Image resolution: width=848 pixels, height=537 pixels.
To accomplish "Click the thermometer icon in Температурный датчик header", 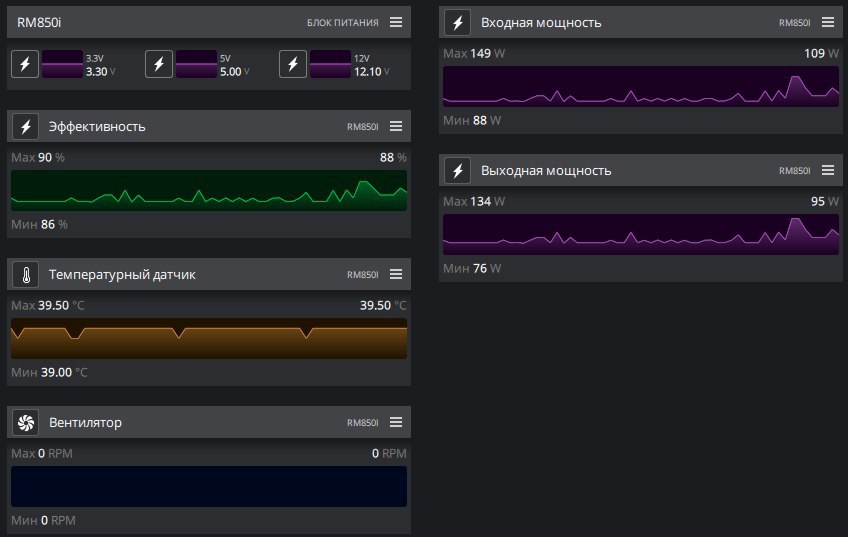I will pos(26,275).
